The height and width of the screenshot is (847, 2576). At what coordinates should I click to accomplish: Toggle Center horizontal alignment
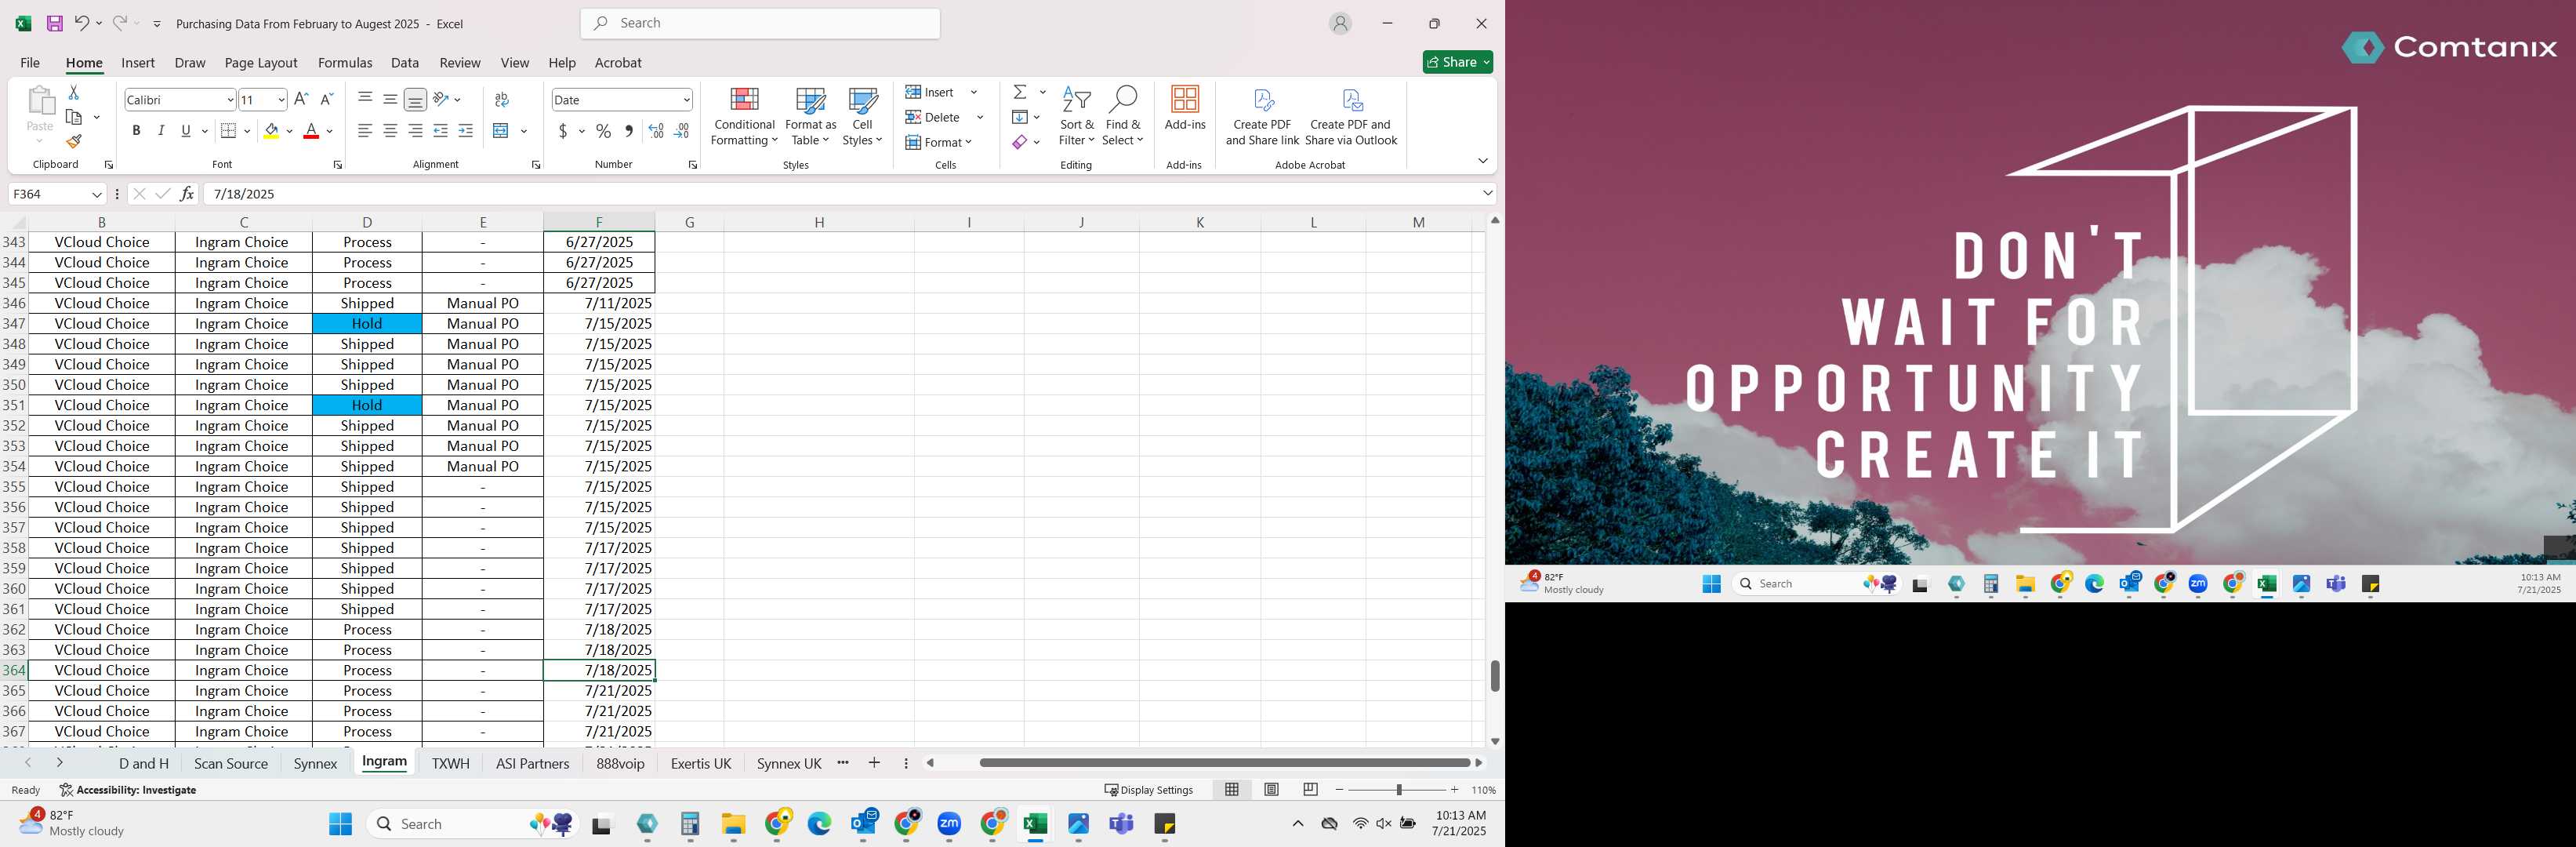(x=390, y=131)
